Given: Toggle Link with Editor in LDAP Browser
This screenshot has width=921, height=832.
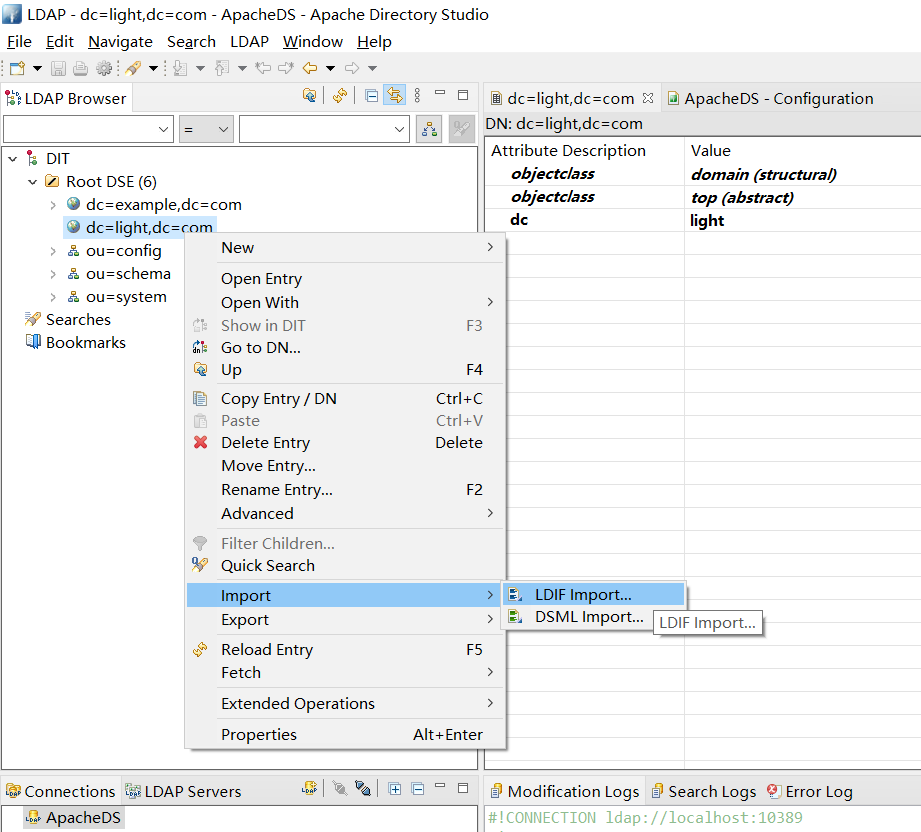Looking at the screenshot, I should pos(395,96).
